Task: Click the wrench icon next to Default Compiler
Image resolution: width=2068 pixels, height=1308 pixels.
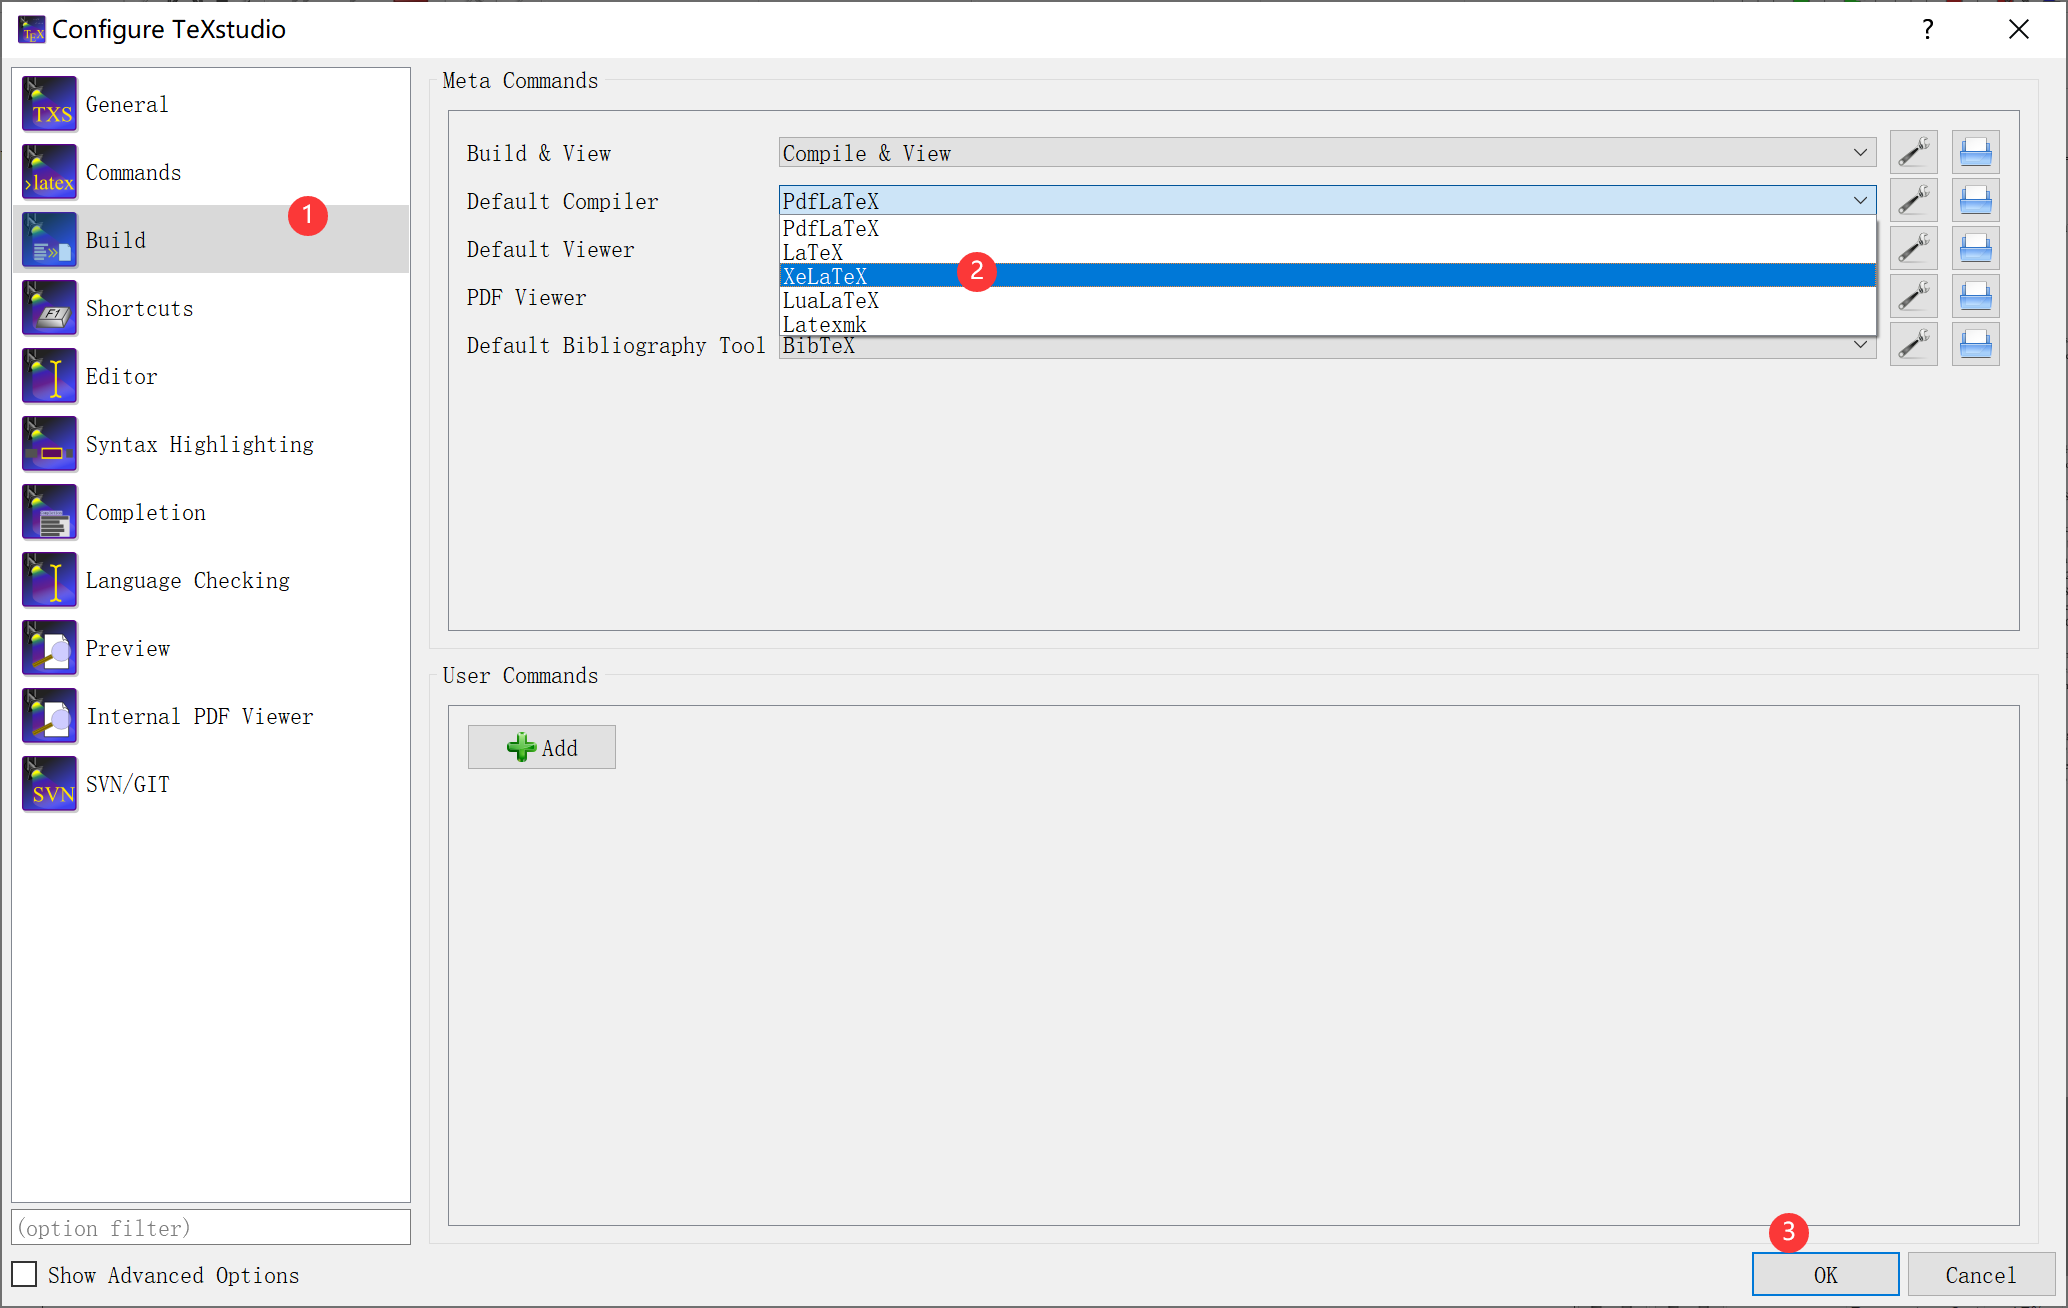Action: (x=1914, y=199)
